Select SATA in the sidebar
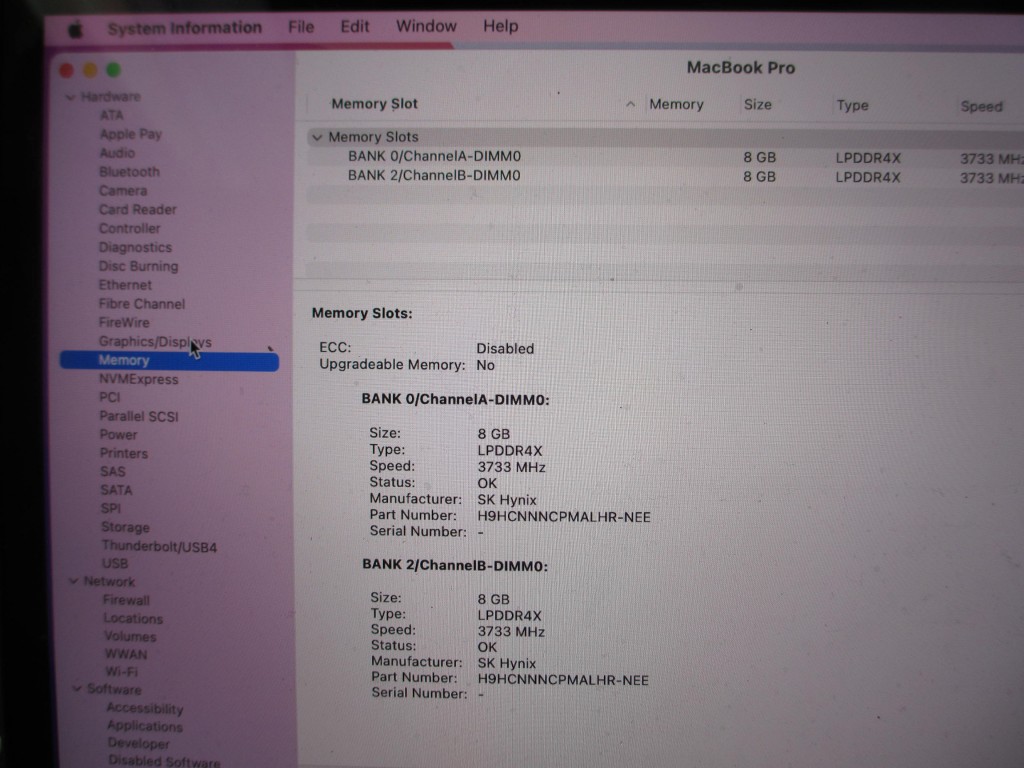This screenshot has width=1024, height=768. click(116, 489)
